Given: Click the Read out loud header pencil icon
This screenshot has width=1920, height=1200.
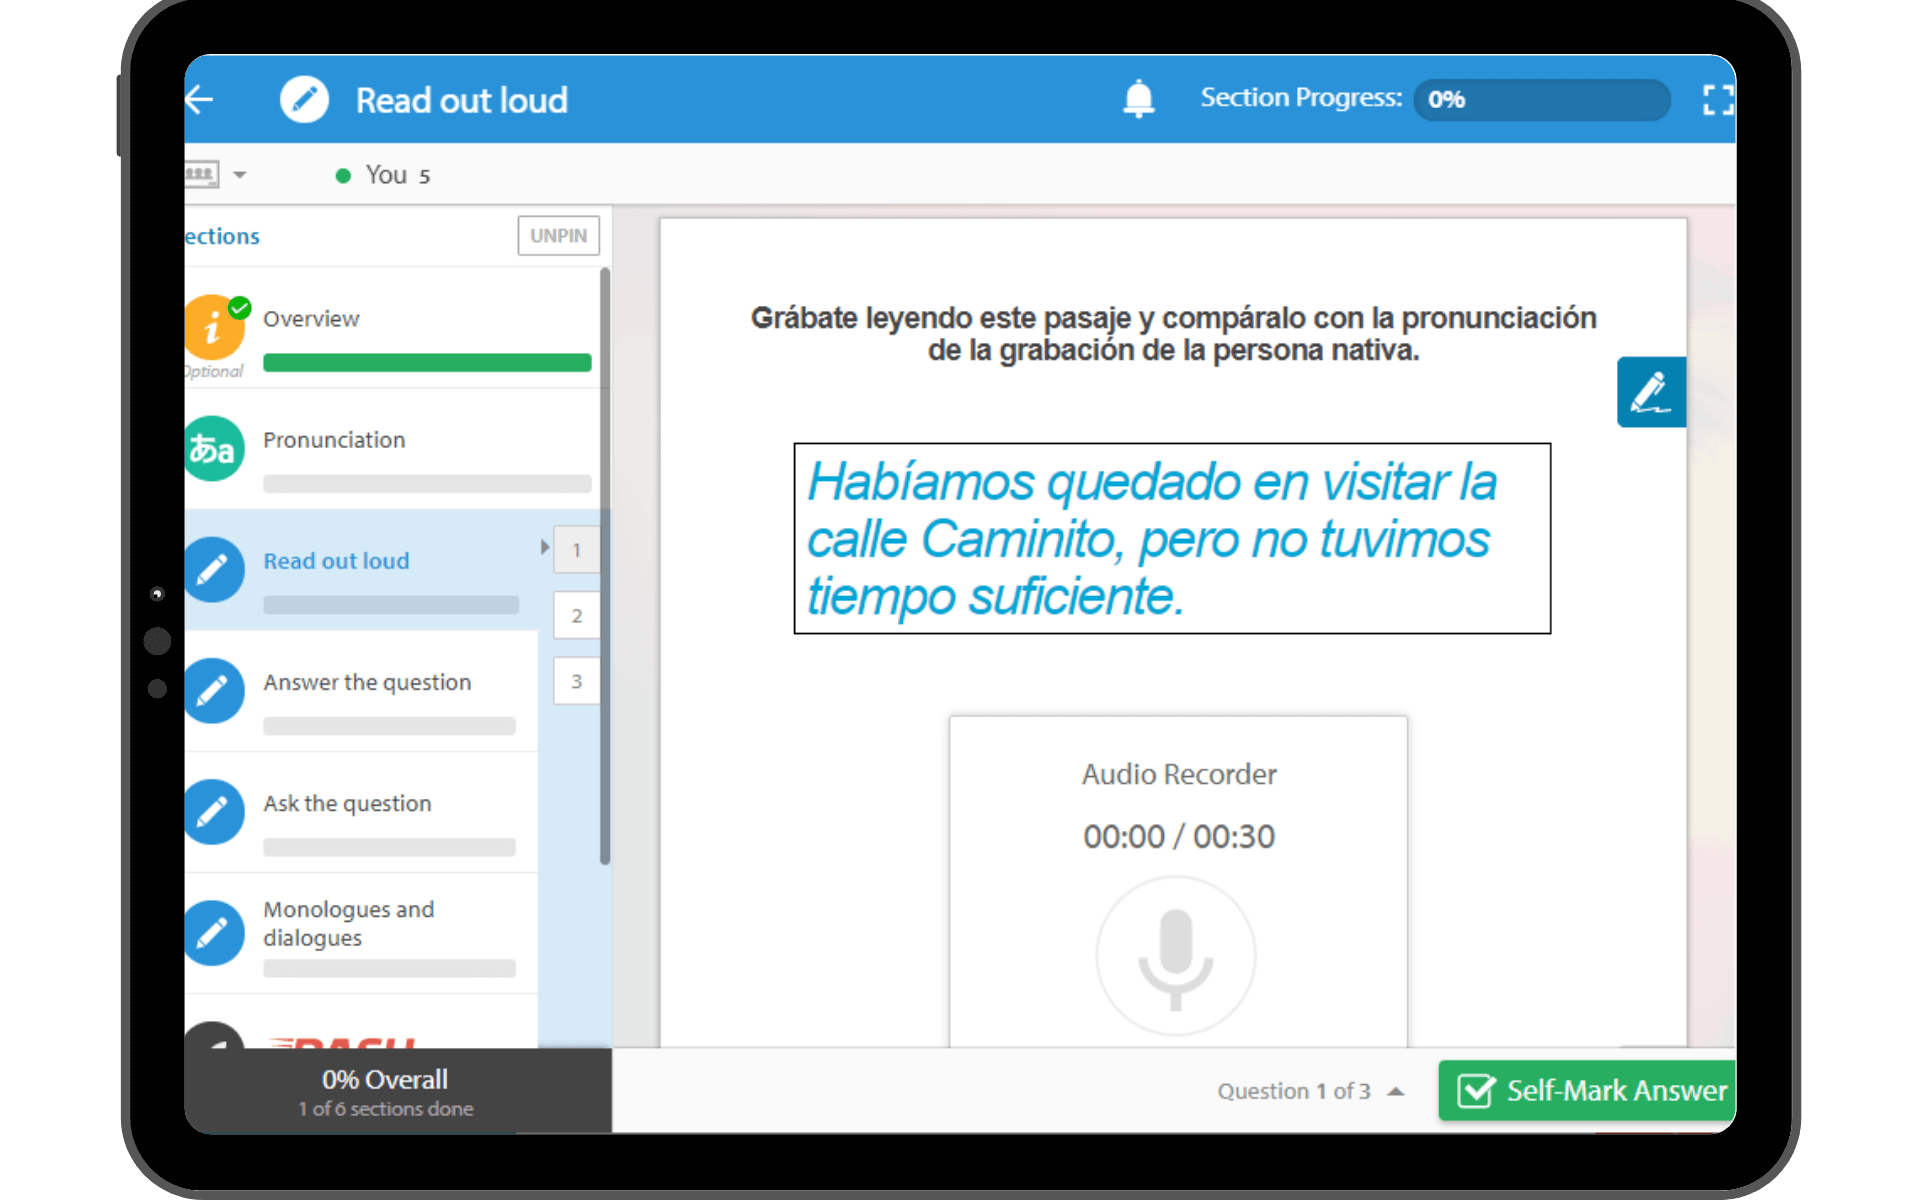Looking at the screenshot, I should (x=304, y=99).
